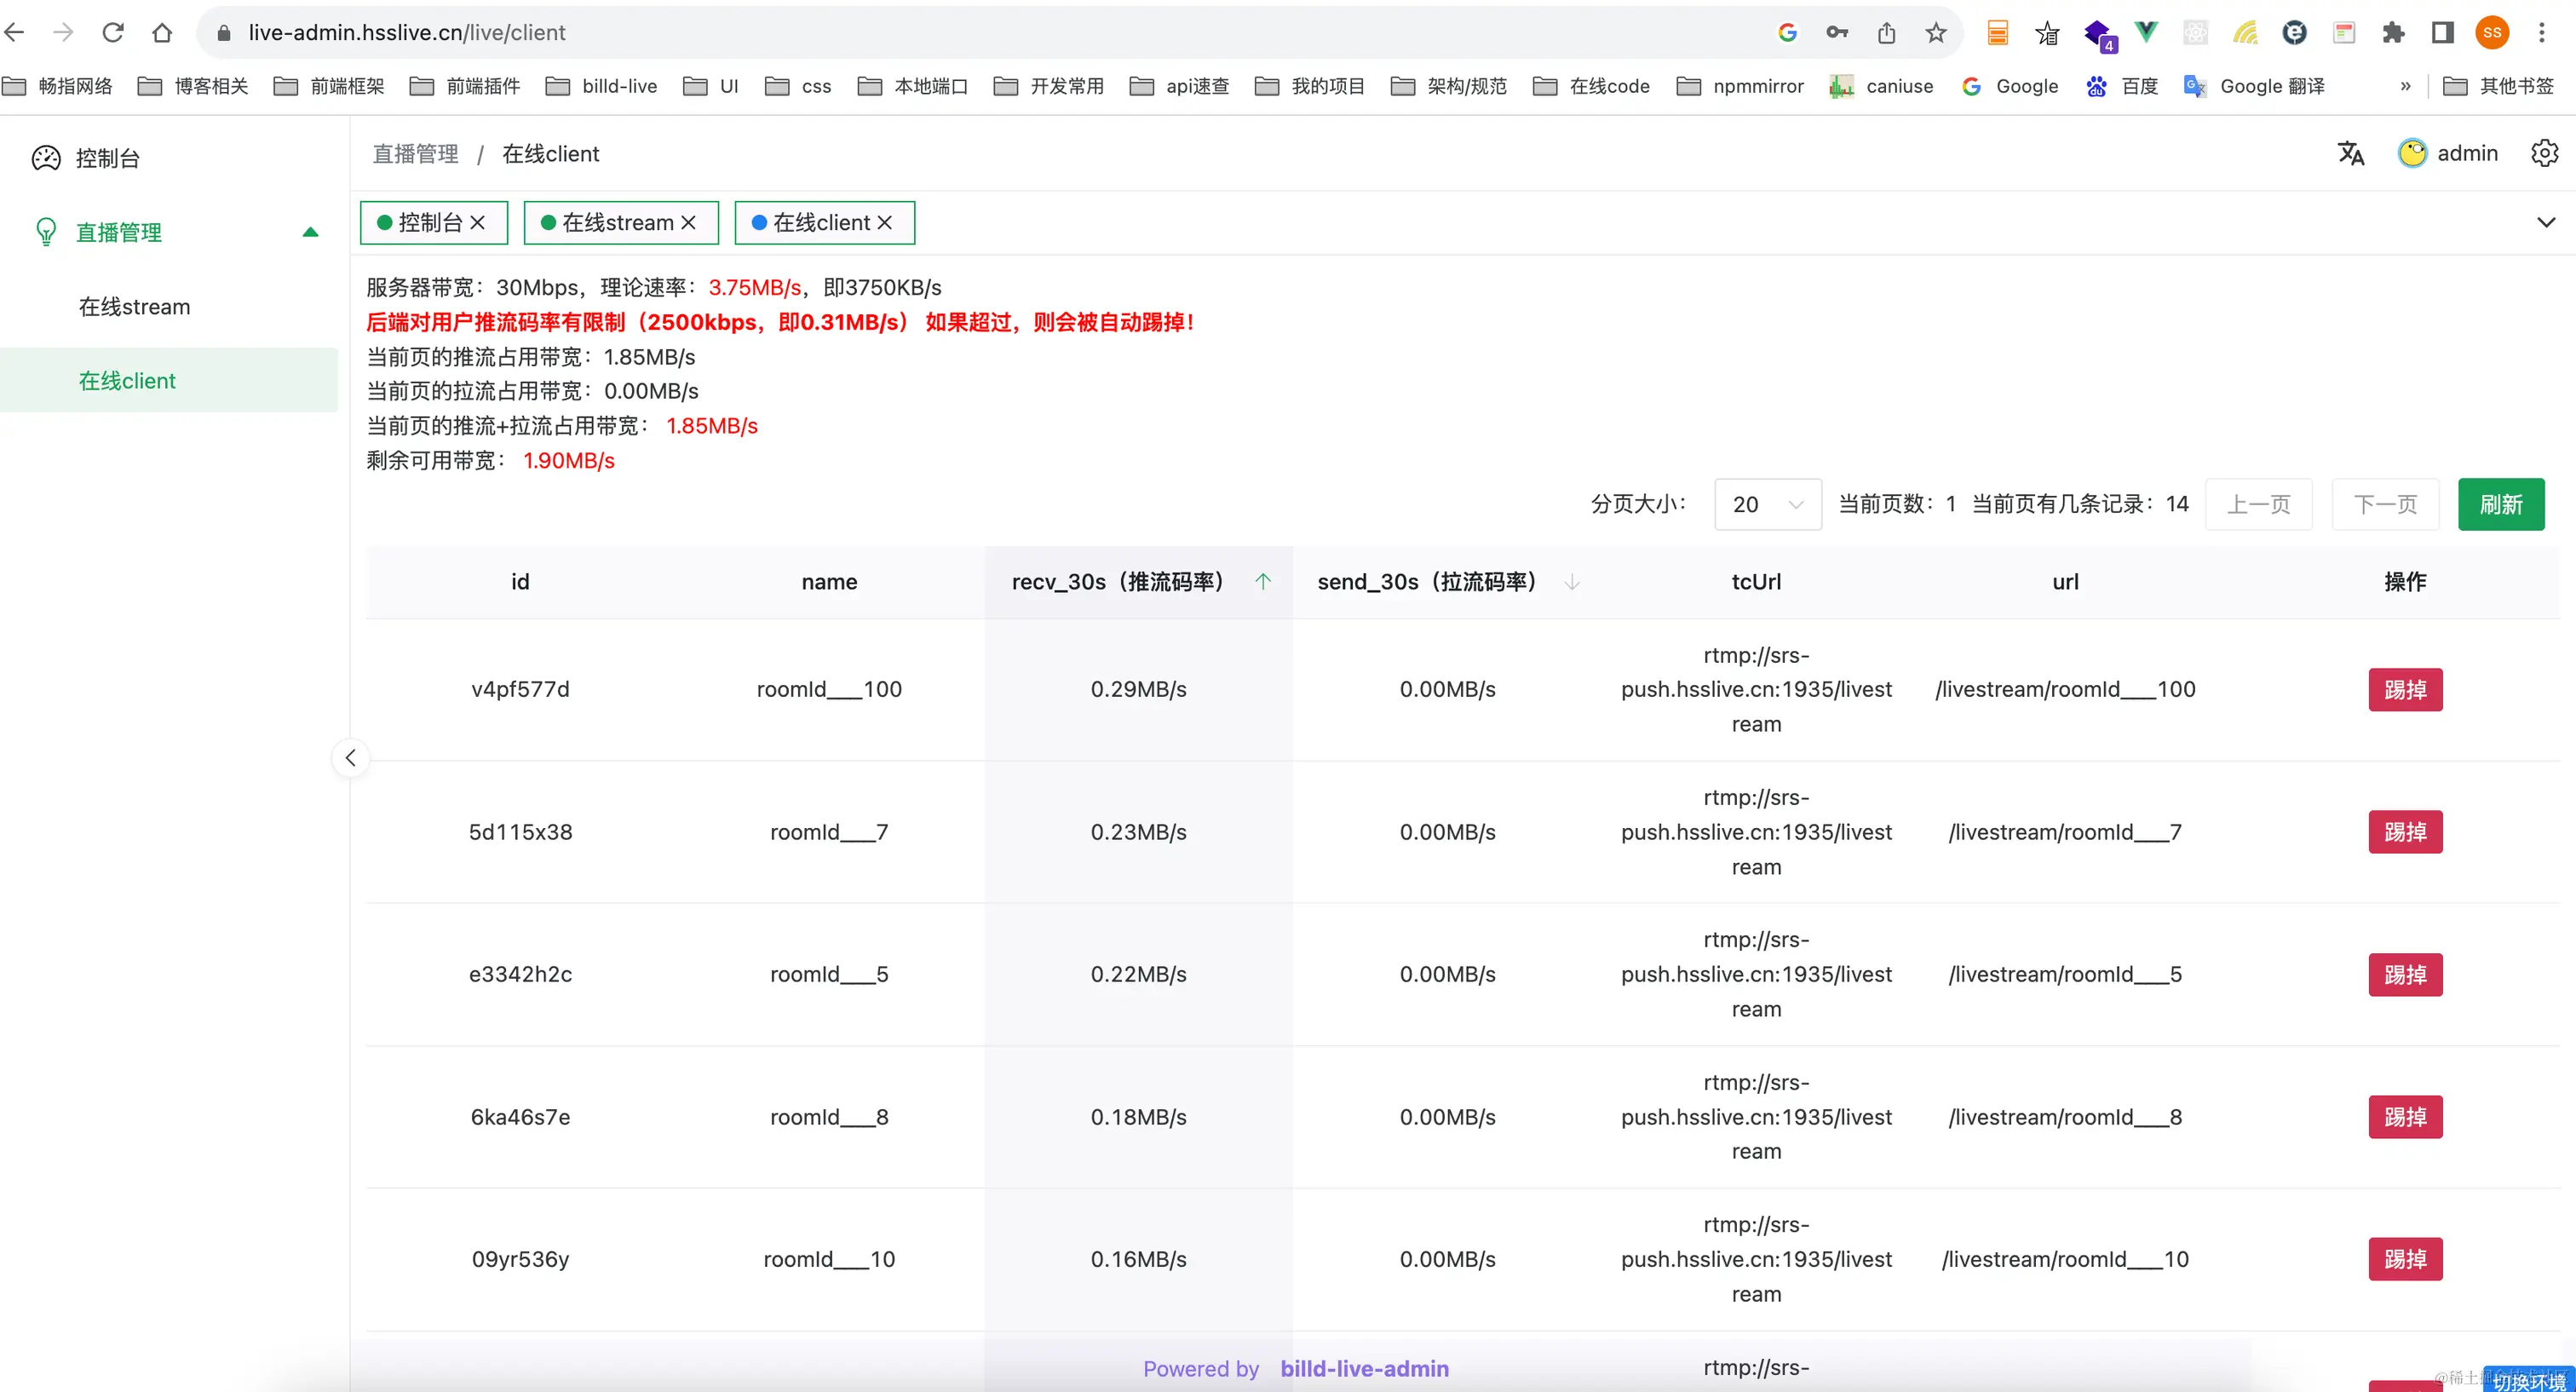The height and width of the screenshot is (1392, 2576).
Task: Expand the tab list chevron at right
Action: (x=2546, y=222)
